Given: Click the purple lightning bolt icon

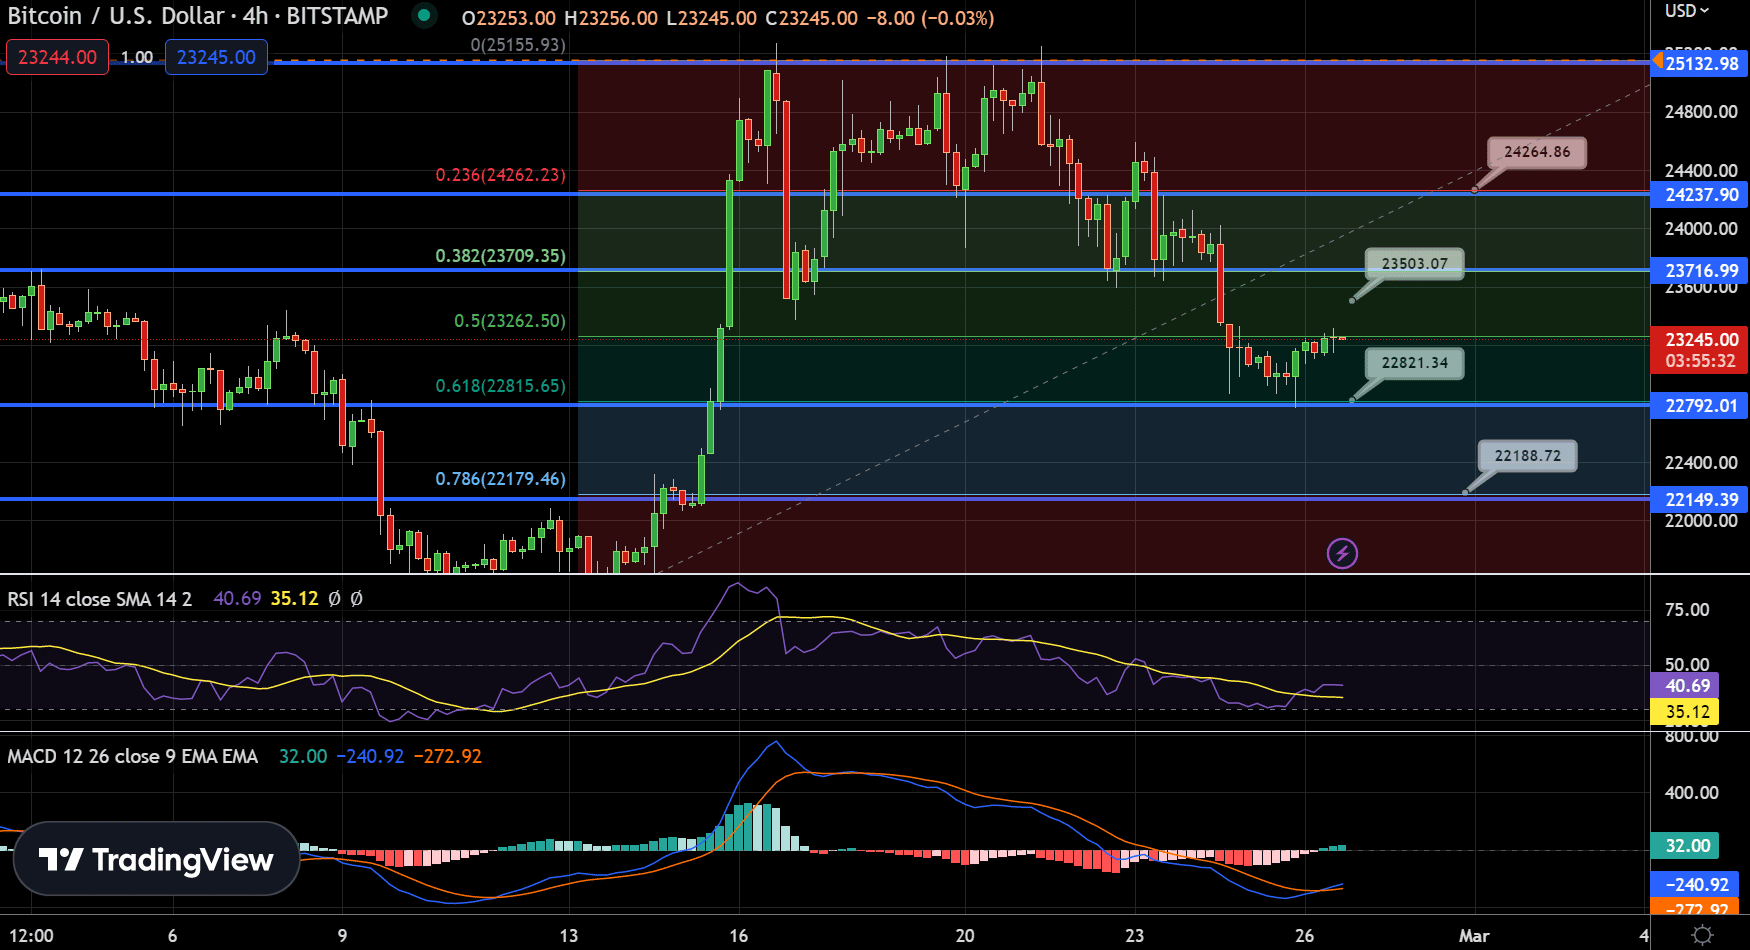Looking at the screenshot, I should 1342,553.
